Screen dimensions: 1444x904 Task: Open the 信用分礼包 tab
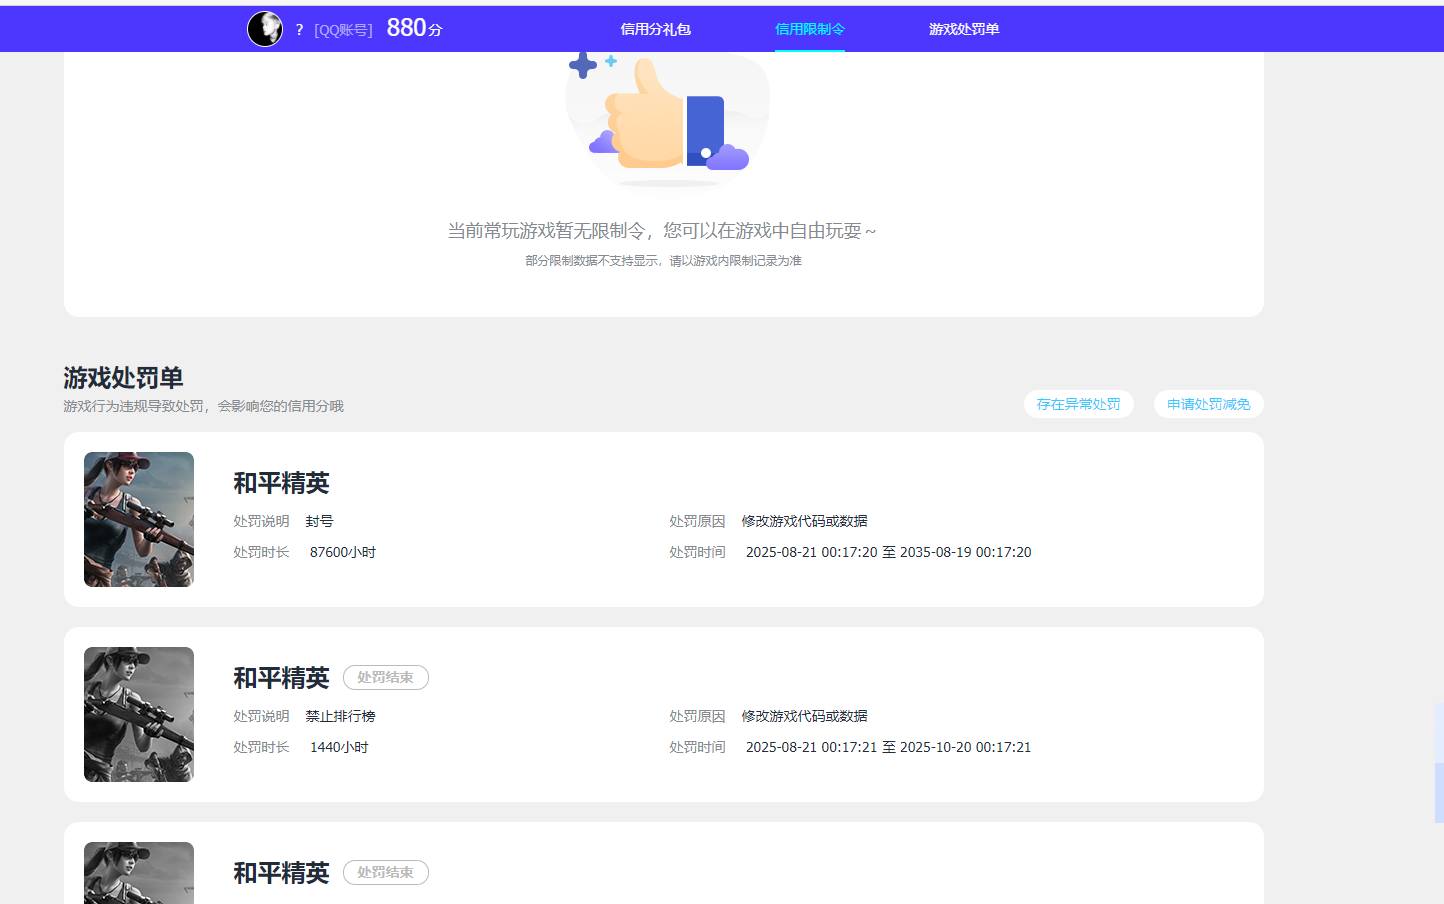[x=655, y=29]
